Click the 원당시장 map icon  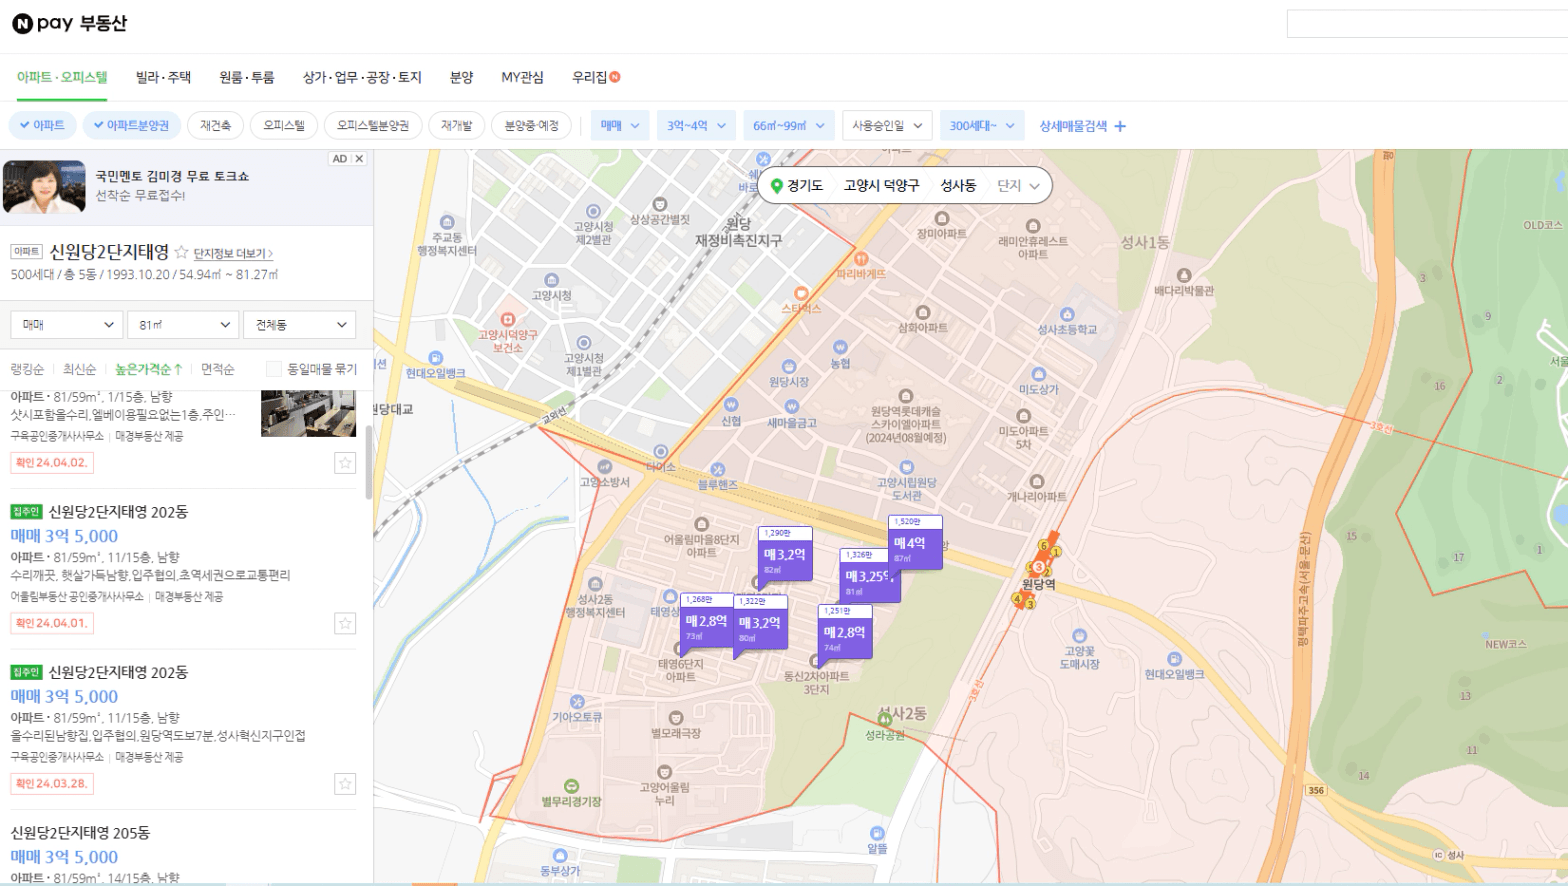click(789, 367)
